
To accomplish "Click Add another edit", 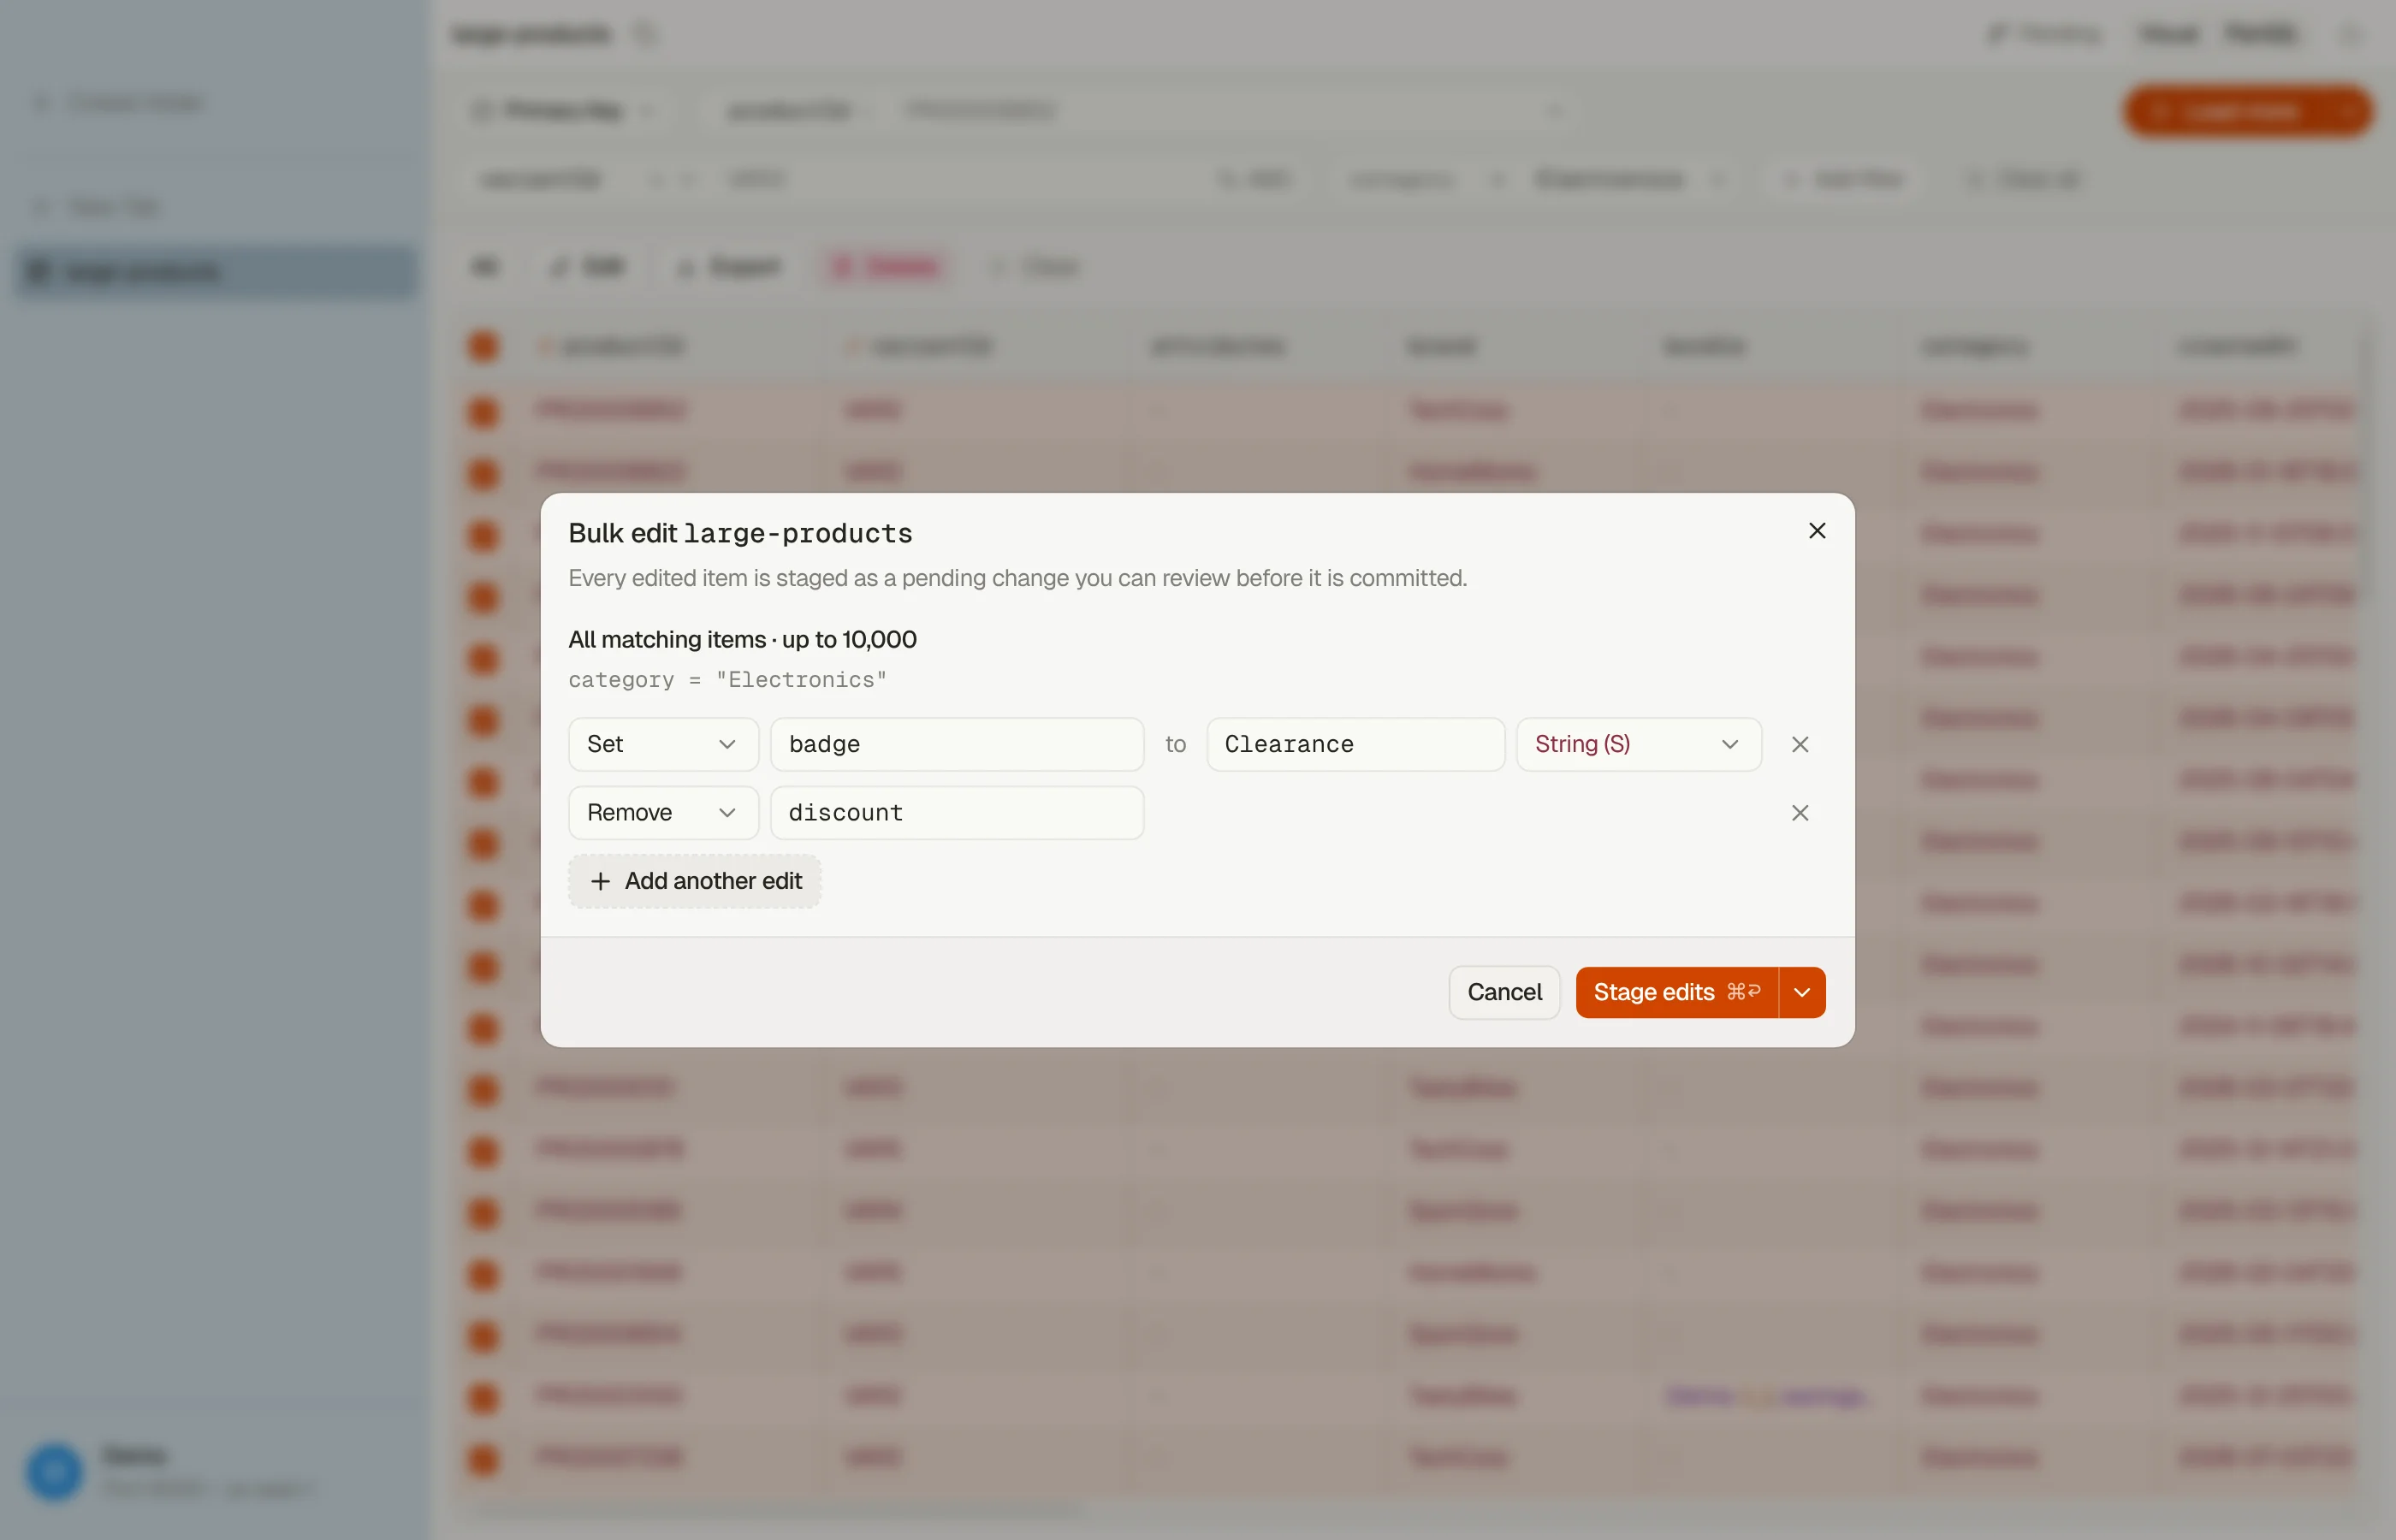I will coord(695,881).
